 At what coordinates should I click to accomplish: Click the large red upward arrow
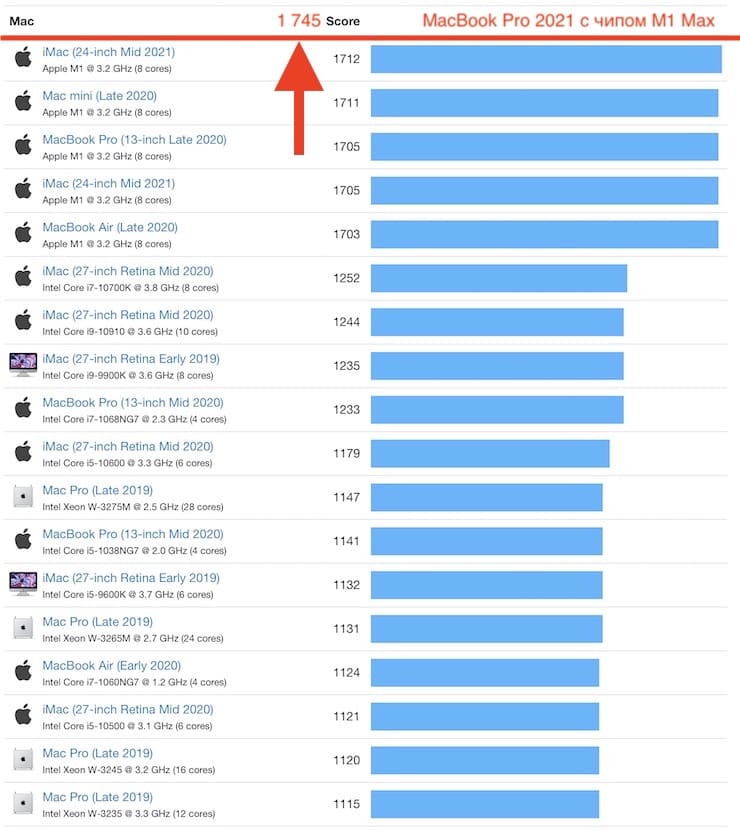pos(299,99)
